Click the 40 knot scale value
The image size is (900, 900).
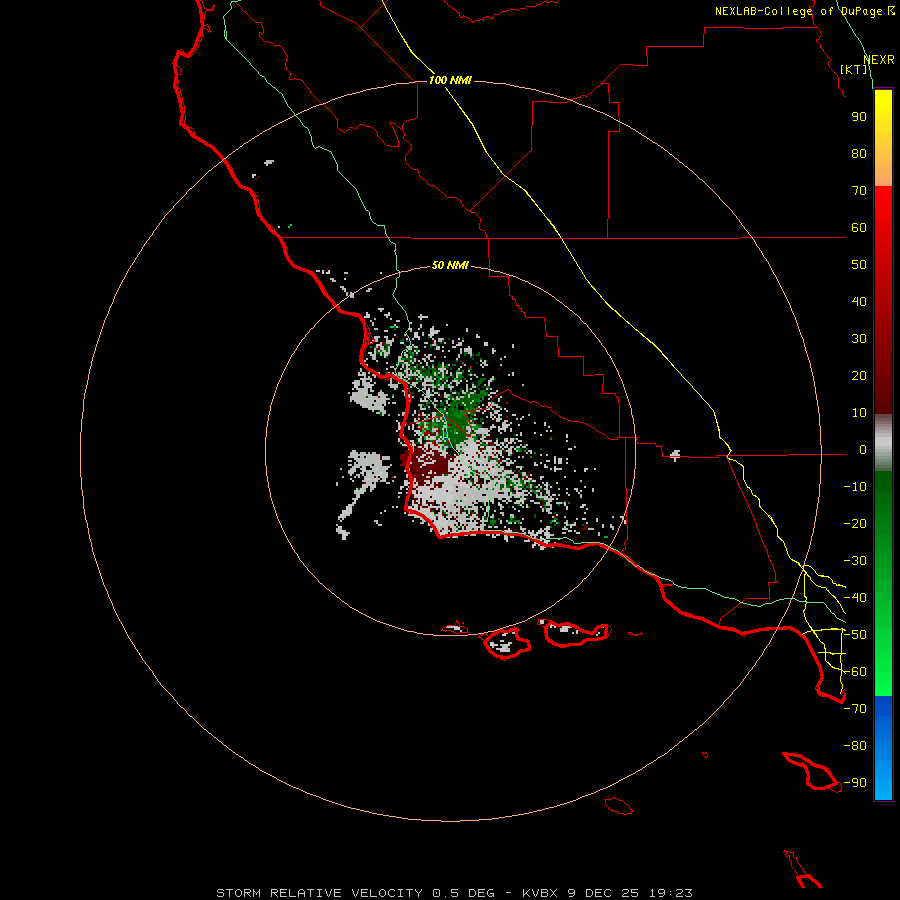859,302
